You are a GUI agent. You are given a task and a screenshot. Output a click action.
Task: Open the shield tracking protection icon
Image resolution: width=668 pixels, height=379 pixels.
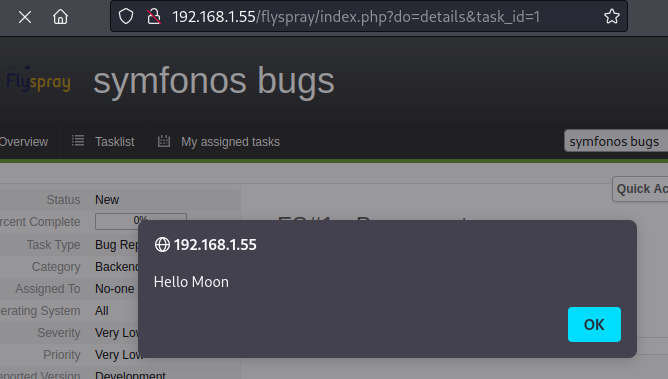[126, 17]
